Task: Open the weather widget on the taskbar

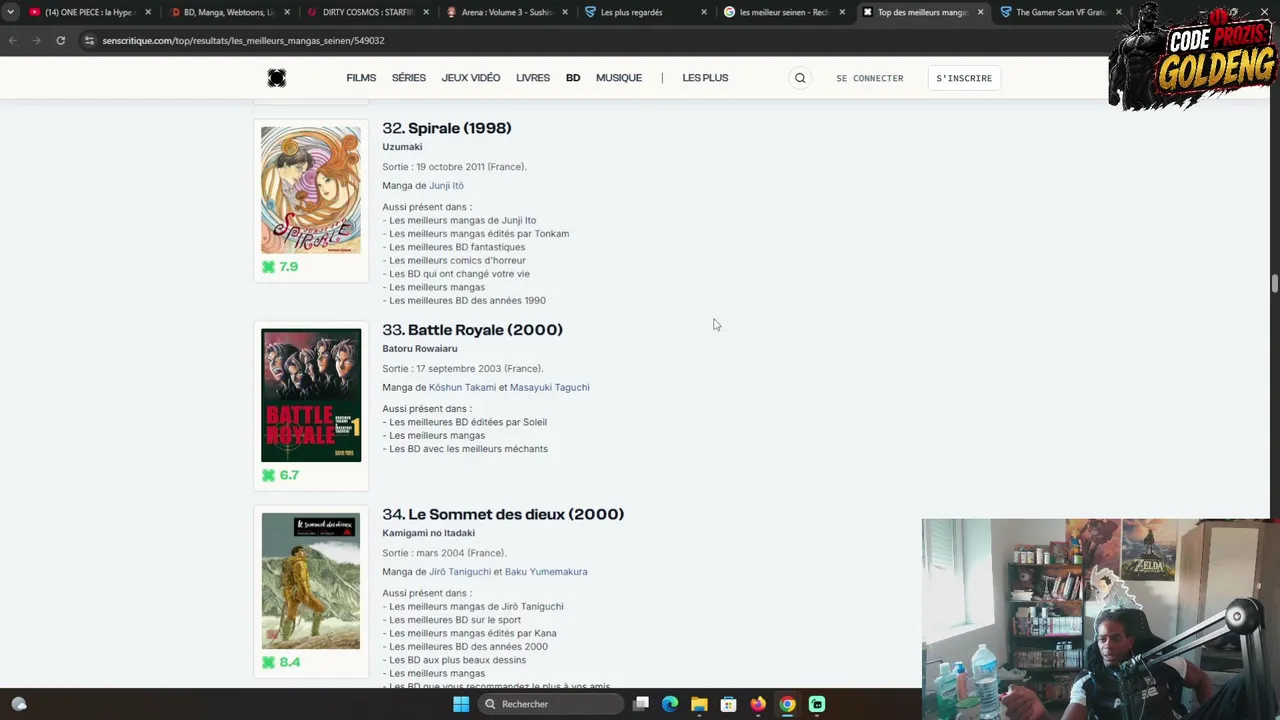Action: [x=19, y=704]
